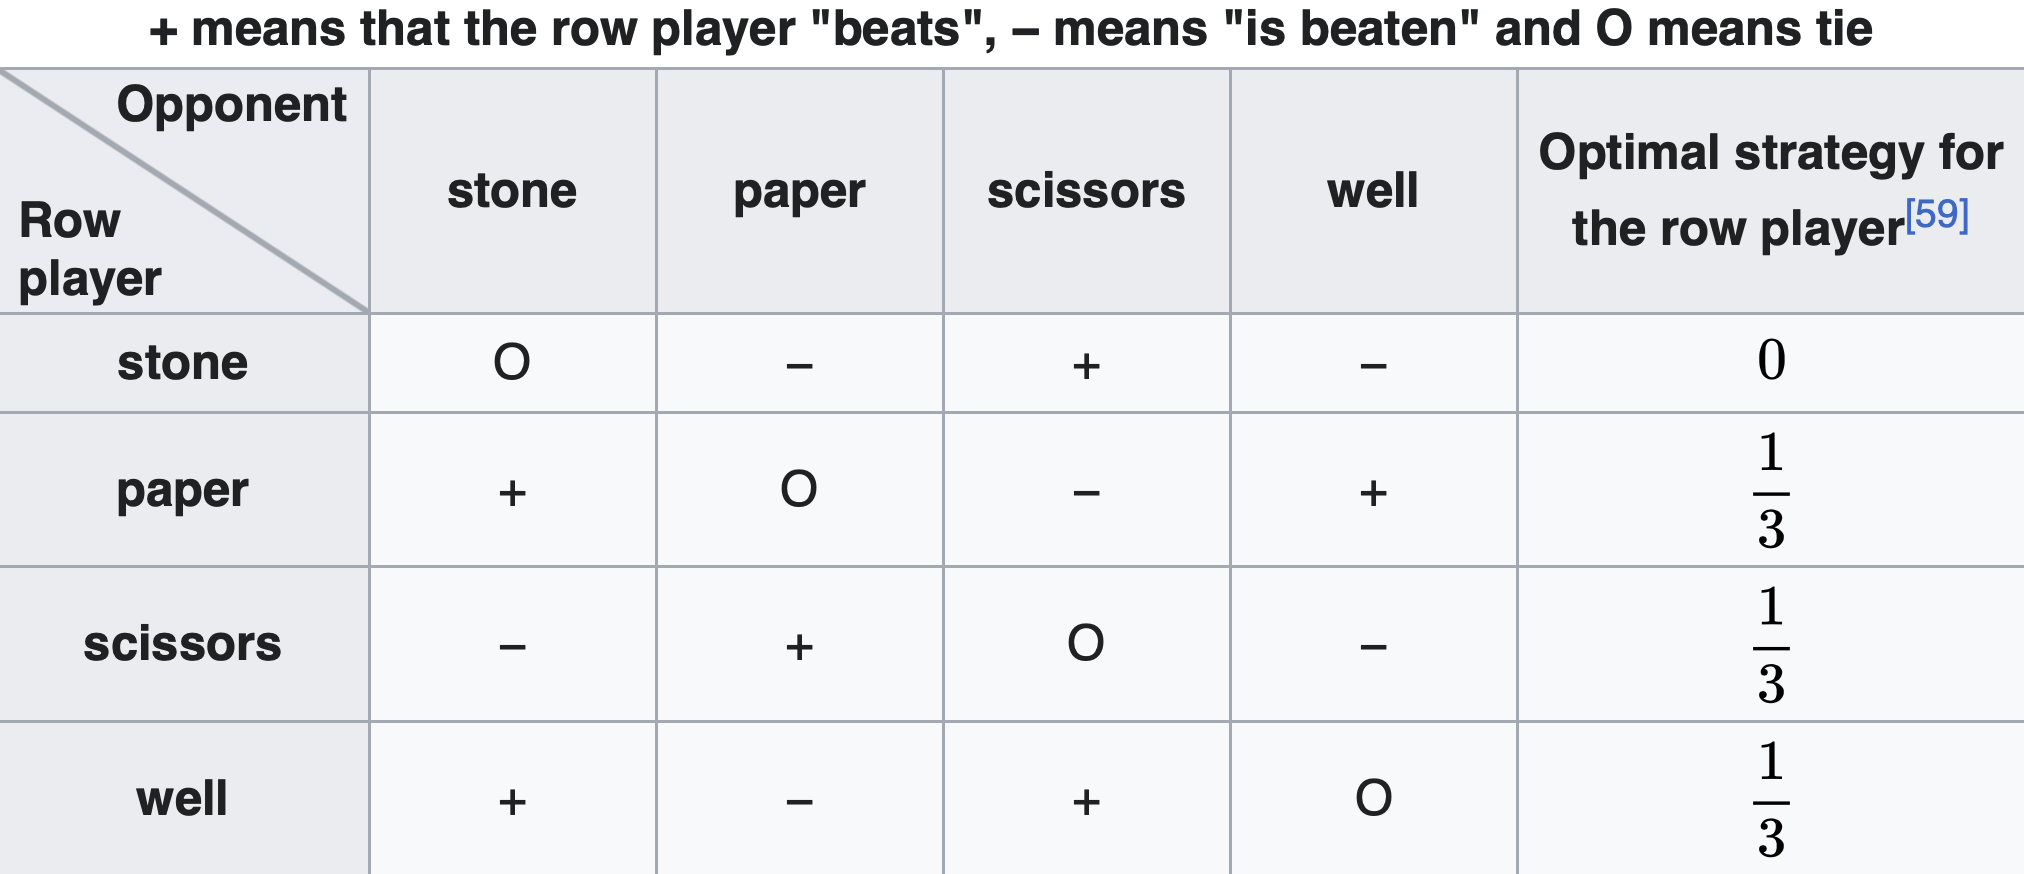Click the minus cell for well versus paper
The width and height of the screenshot is (2024, 874).
pyautogui.click(x=799, y=801)
